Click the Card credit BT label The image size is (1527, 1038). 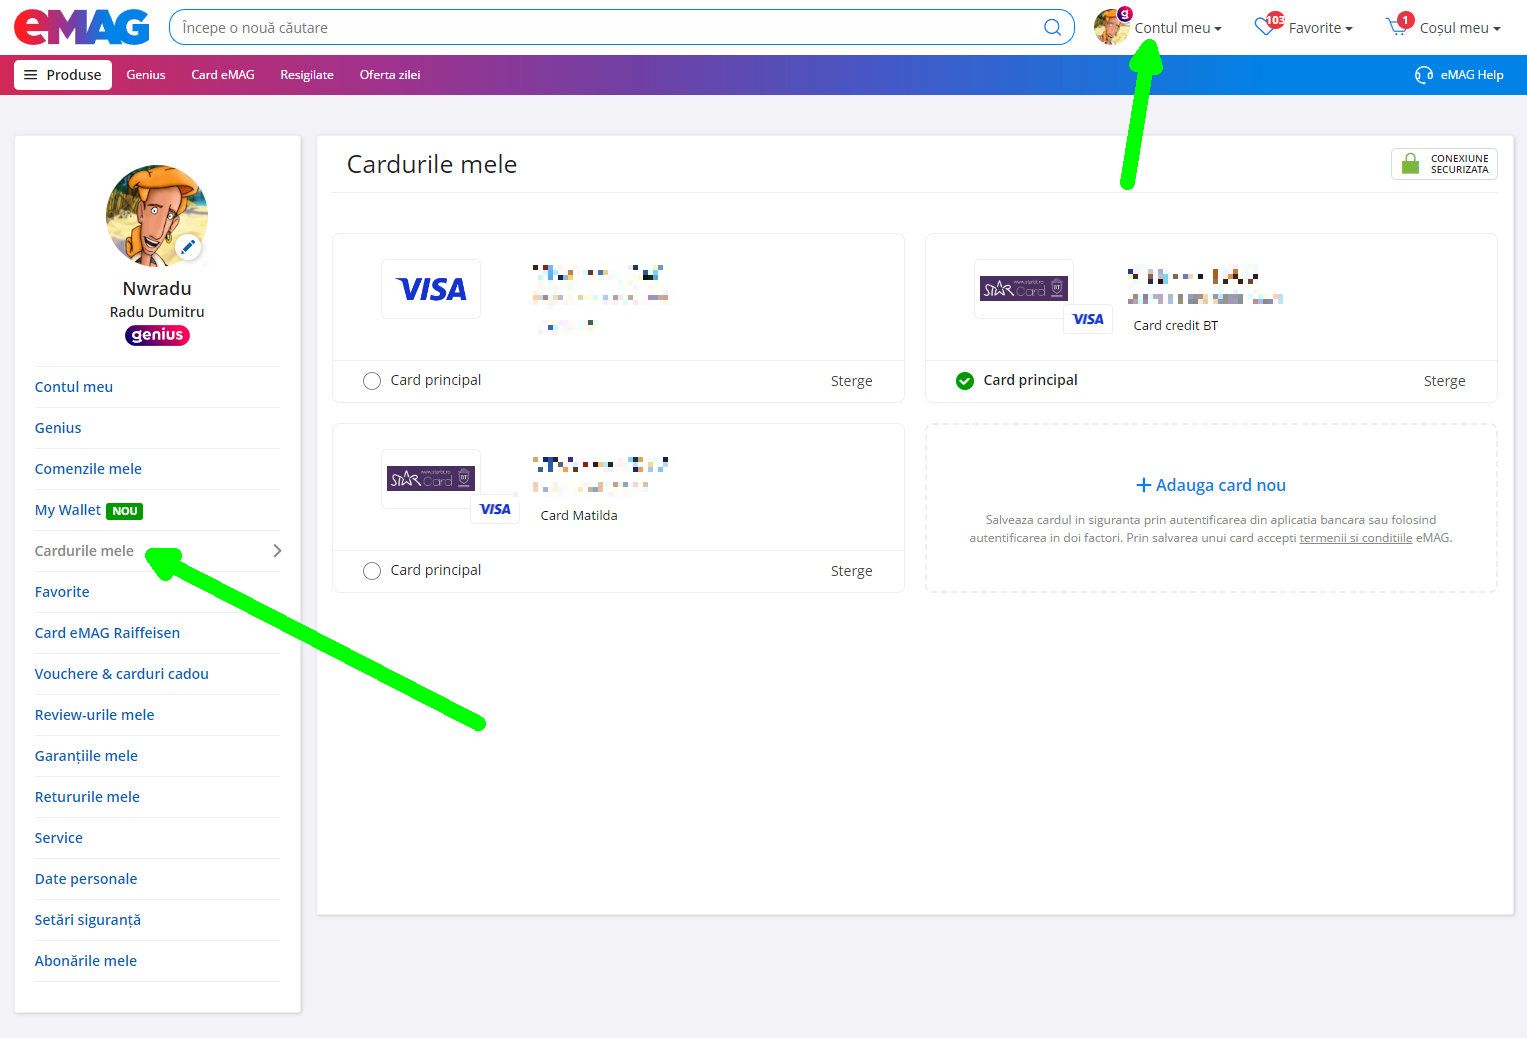click(x=1176, y=326)
